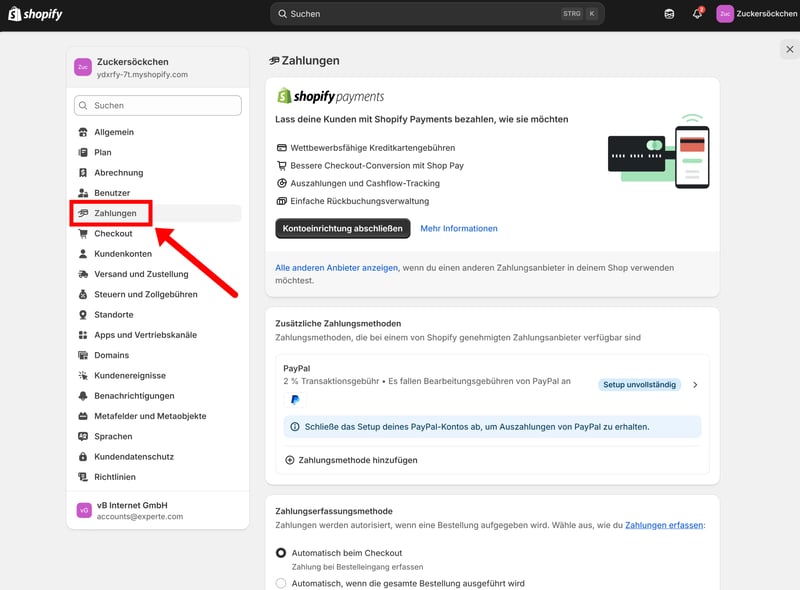Select 'Automatisch, wenn die gesamte Bestellung ausgeführt wird' option
The width and height of the screenshot is (800, 590).
pyautogui.click(x=281, y=583)
